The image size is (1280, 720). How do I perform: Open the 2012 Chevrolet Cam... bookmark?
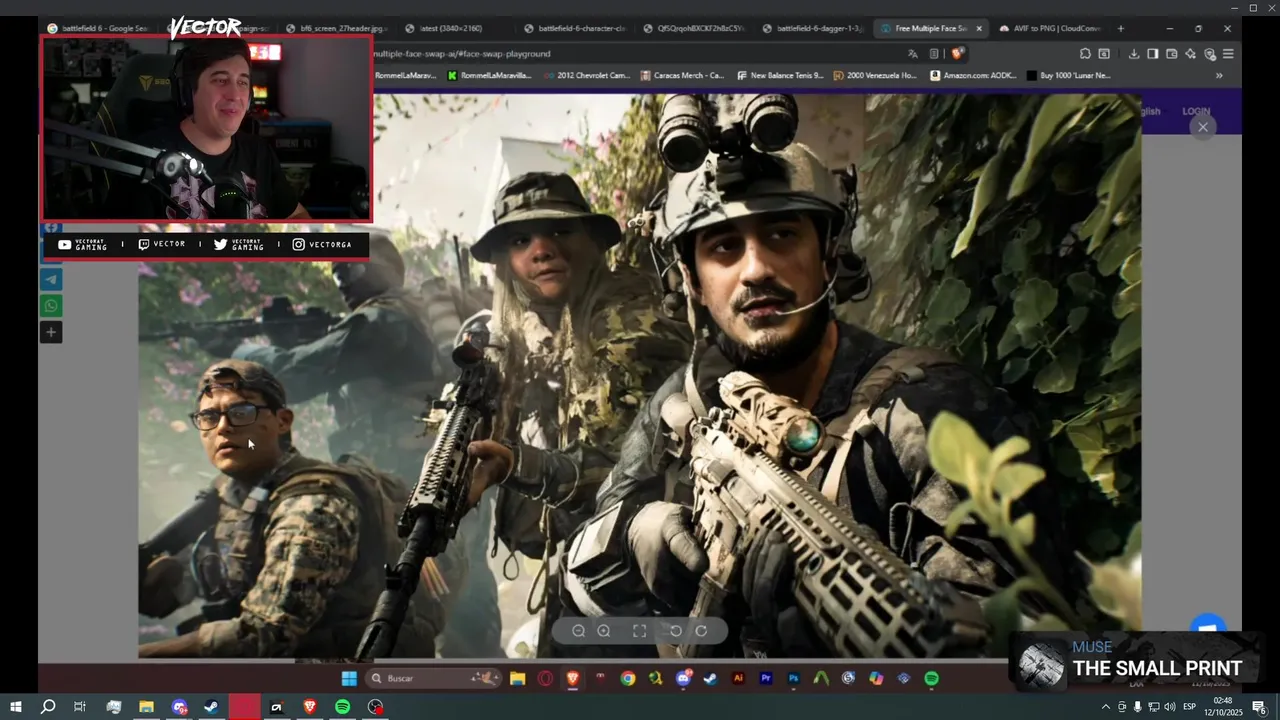click(x=587, y=75)
